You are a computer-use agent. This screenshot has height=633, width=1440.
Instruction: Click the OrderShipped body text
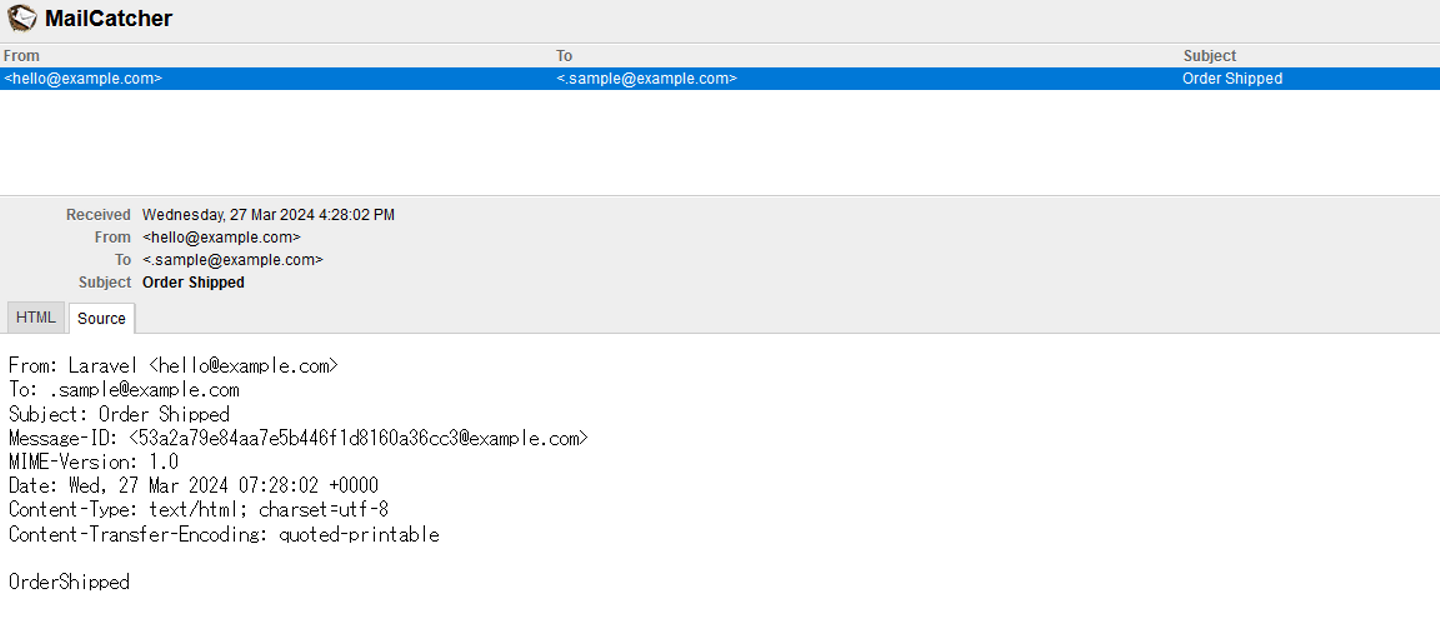[x=69, y=582]
